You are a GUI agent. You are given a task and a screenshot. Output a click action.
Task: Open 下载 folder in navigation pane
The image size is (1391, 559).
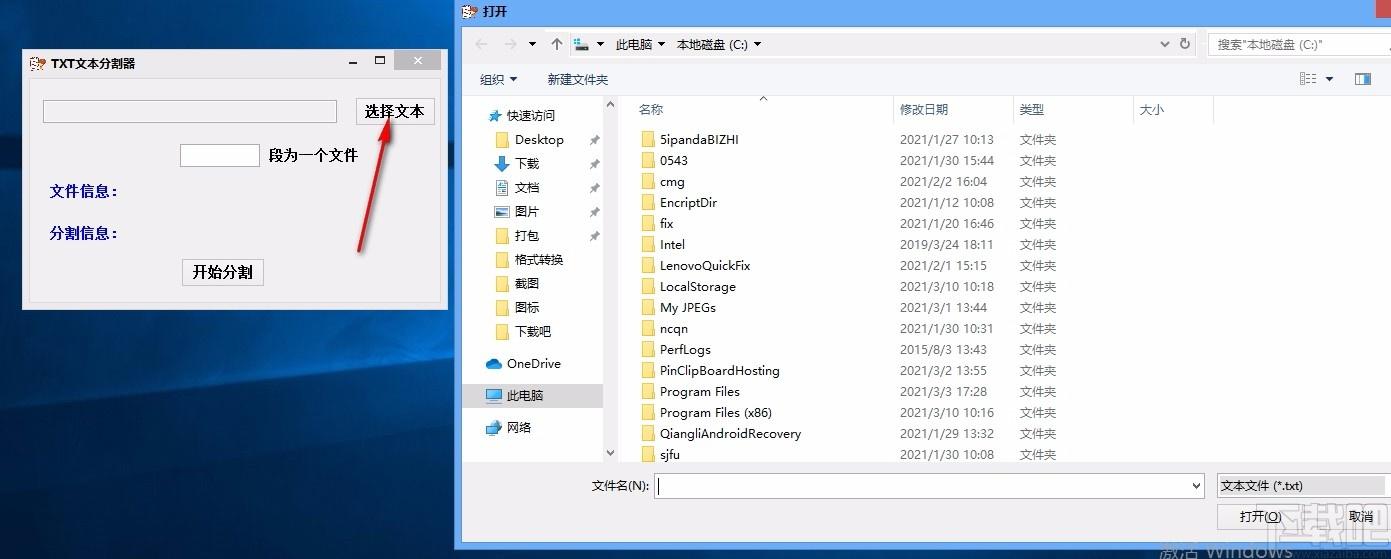(527, 163)
